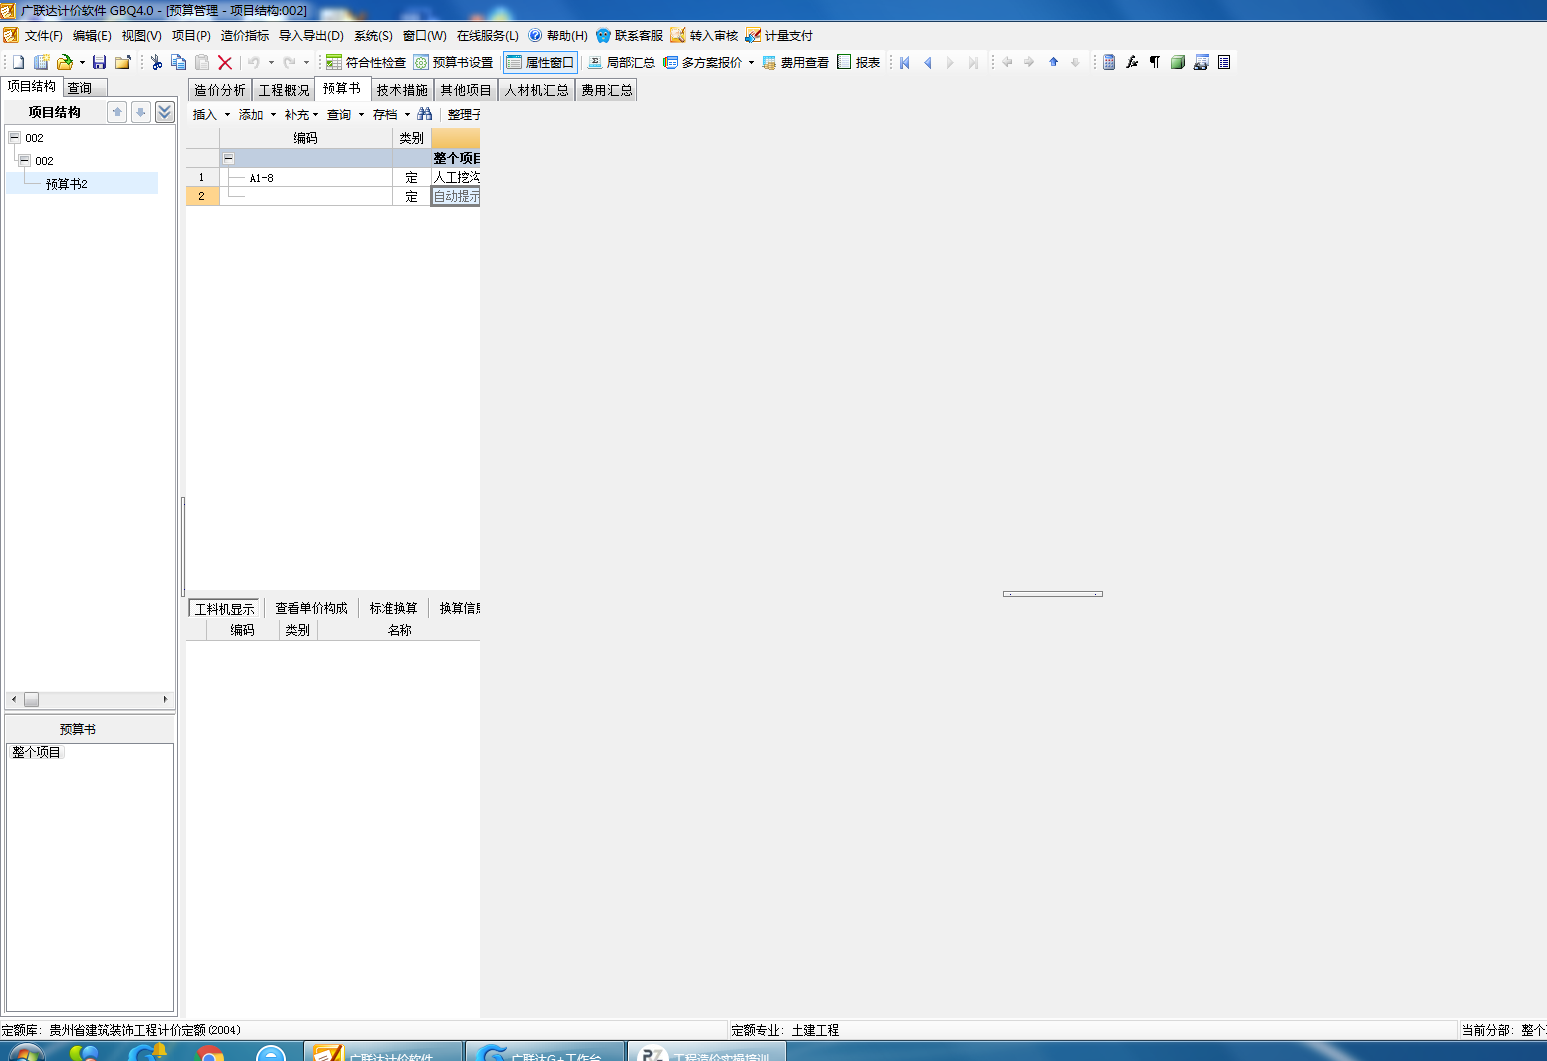
Task: Click 计量支付 button
Action: (779, 35)
